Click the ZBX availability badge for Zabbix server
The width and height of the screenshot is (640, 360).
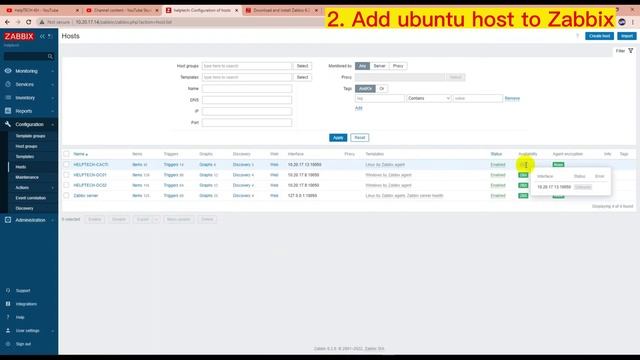[523, 196]
